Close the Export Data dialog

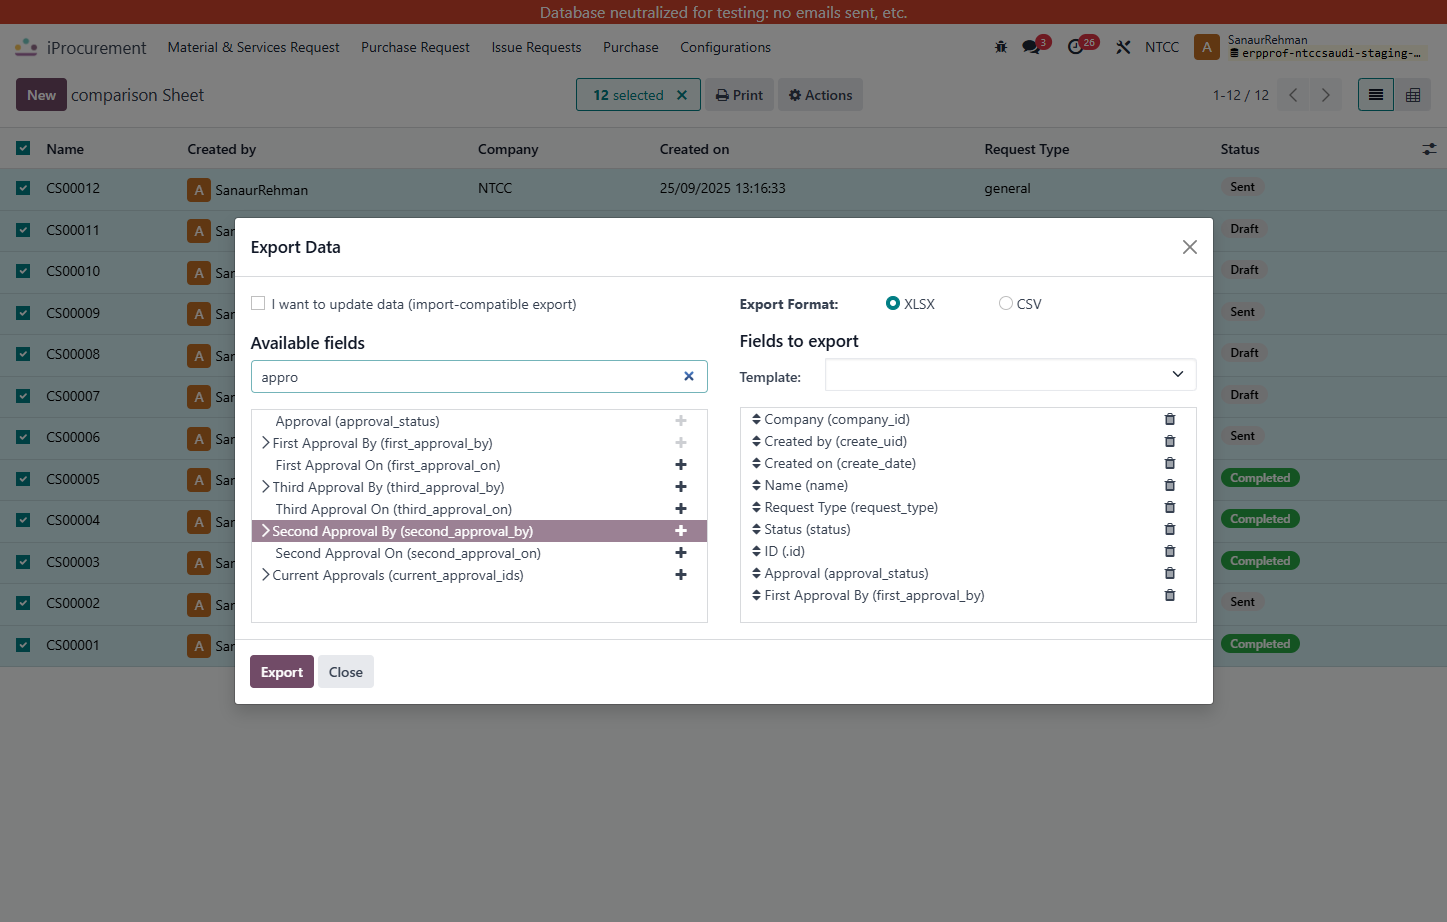1189,247
